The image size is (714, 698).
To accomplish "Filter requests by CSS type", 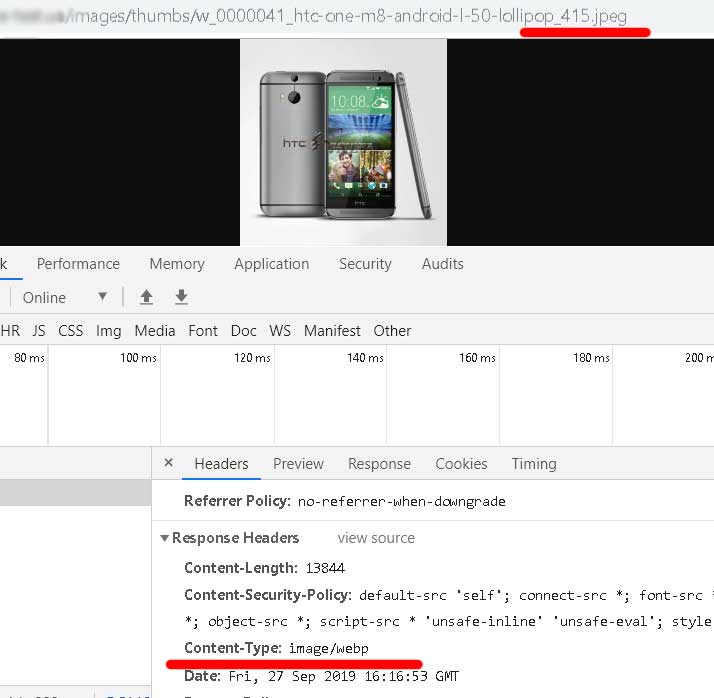I will tap(71, 331).
